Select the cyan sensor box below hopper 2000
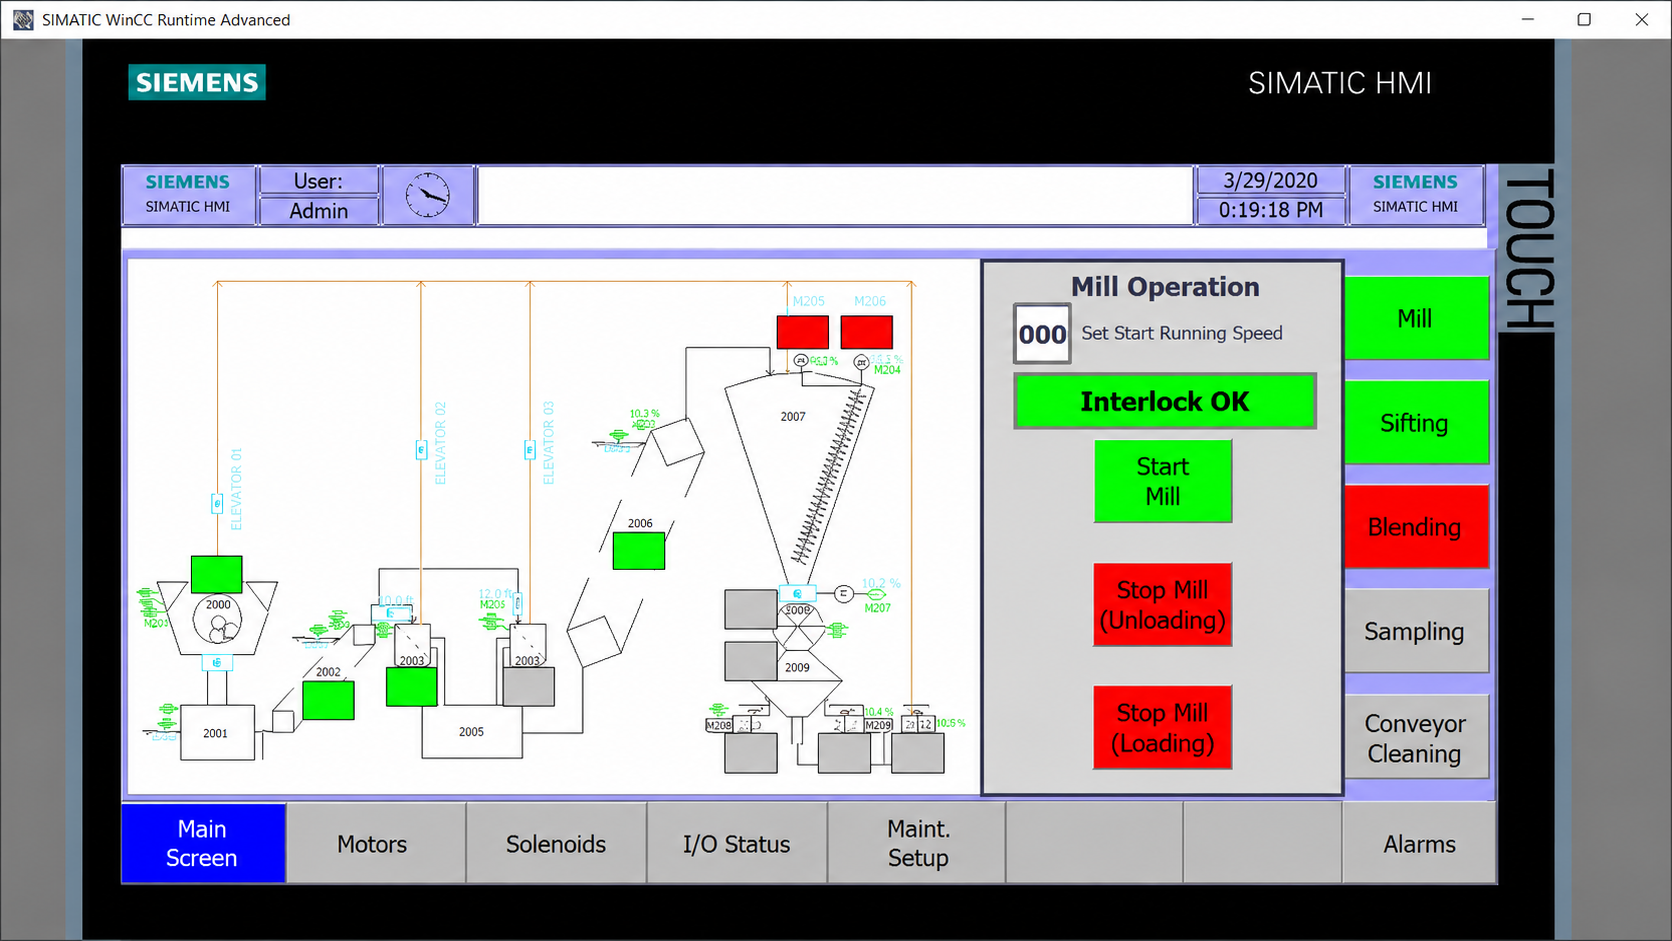The image size is (1672, 941). (217, 662)
